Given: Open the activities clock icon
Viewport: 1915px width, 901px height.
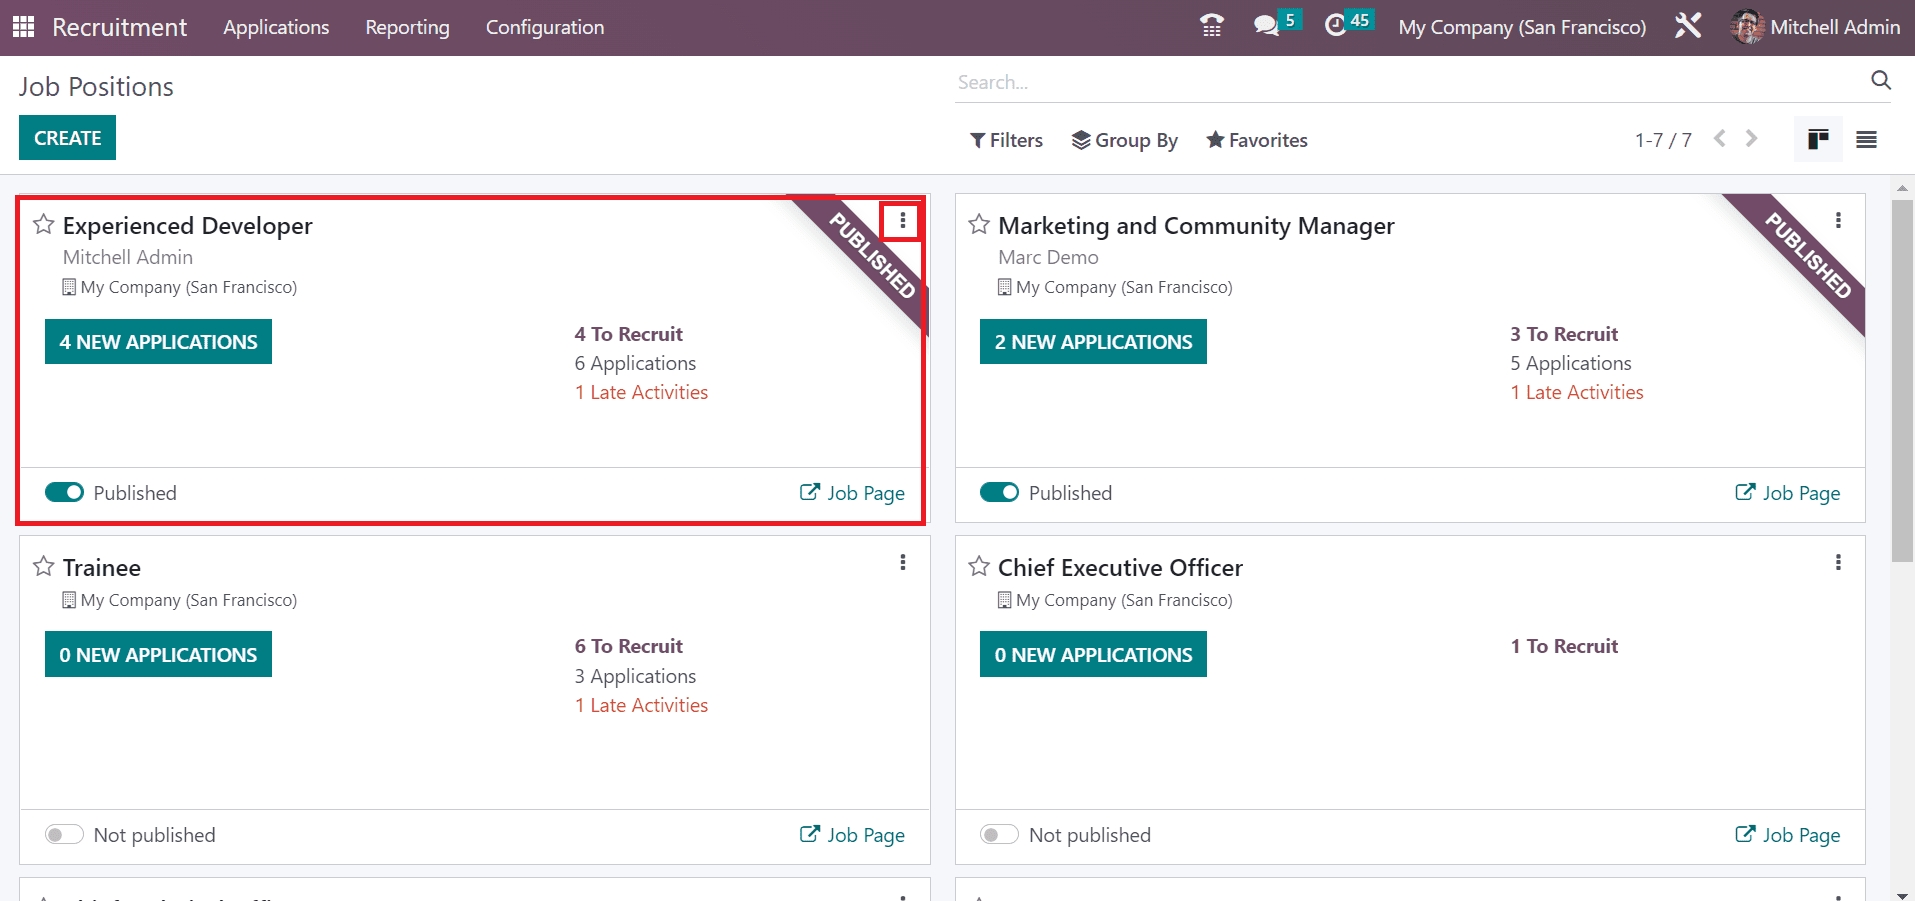Looking at the screenshot, I should point(1335,26).
